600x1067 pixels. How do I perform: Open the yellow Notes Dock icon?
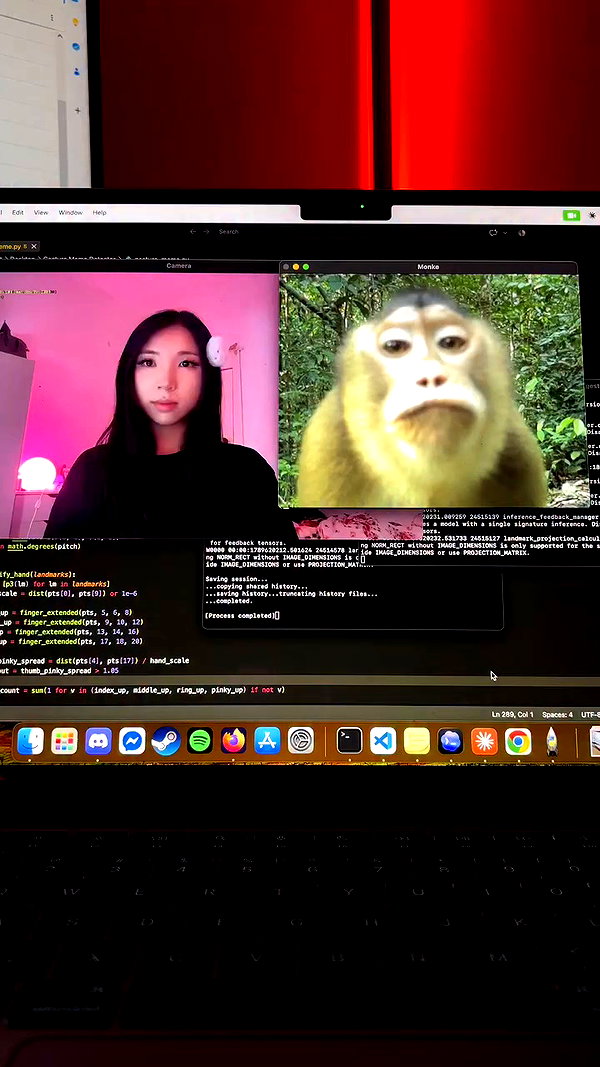(417, 740)
